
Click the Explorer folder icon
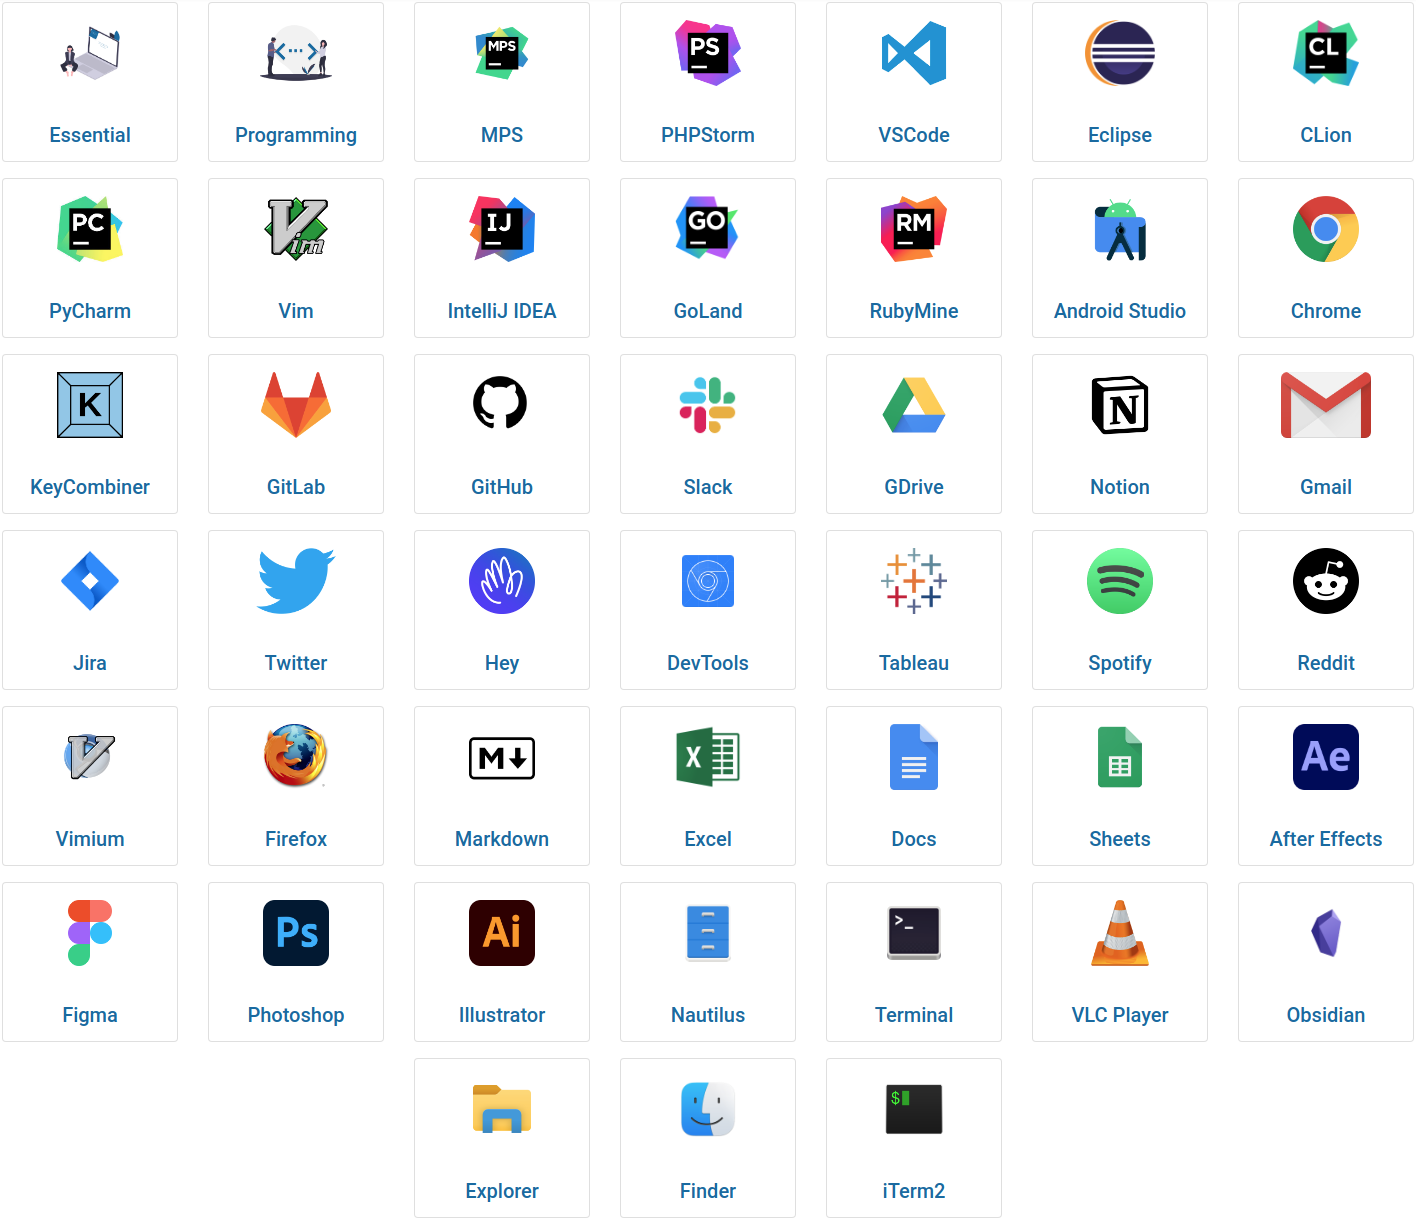(502, 1109)
